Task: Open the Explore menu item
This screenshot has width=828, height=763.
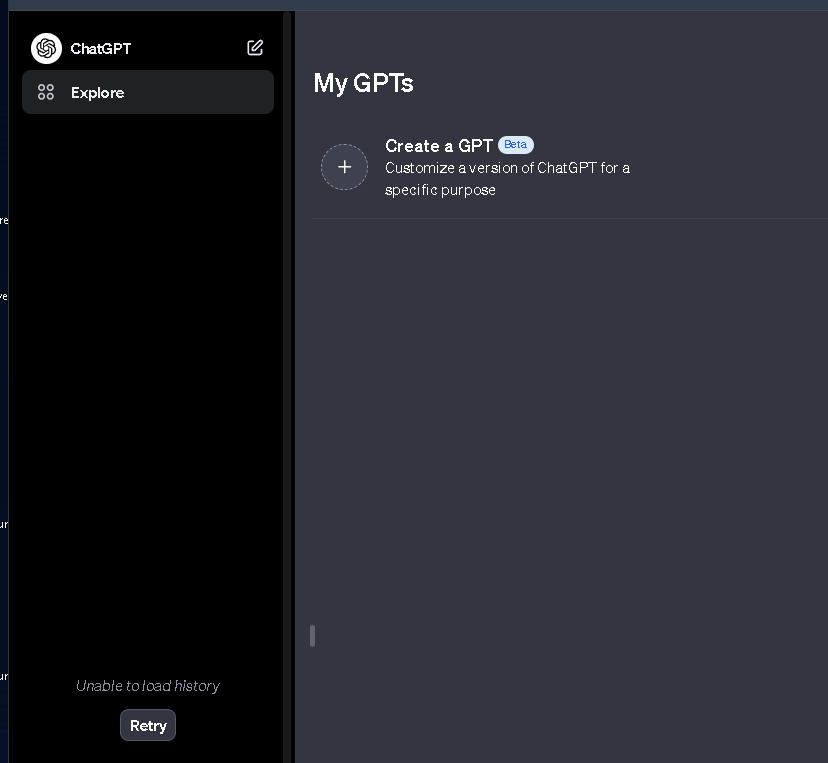Action: click(148, 92)
